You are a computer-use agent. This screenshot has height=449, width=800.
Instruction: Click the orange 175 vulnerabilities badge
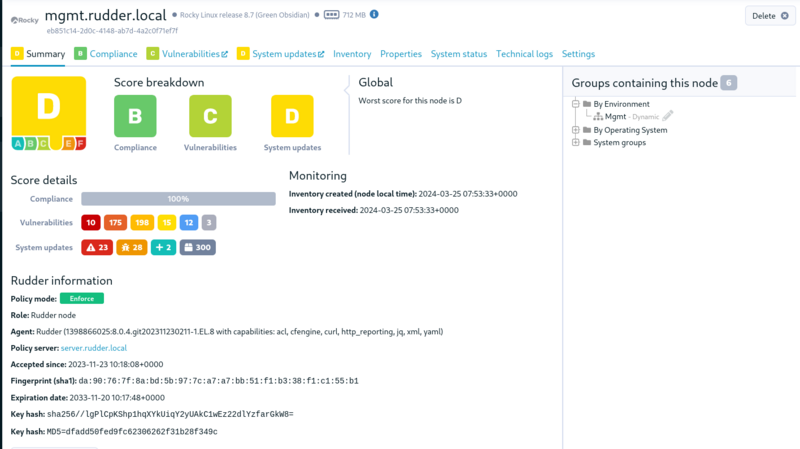coord(115,222)
